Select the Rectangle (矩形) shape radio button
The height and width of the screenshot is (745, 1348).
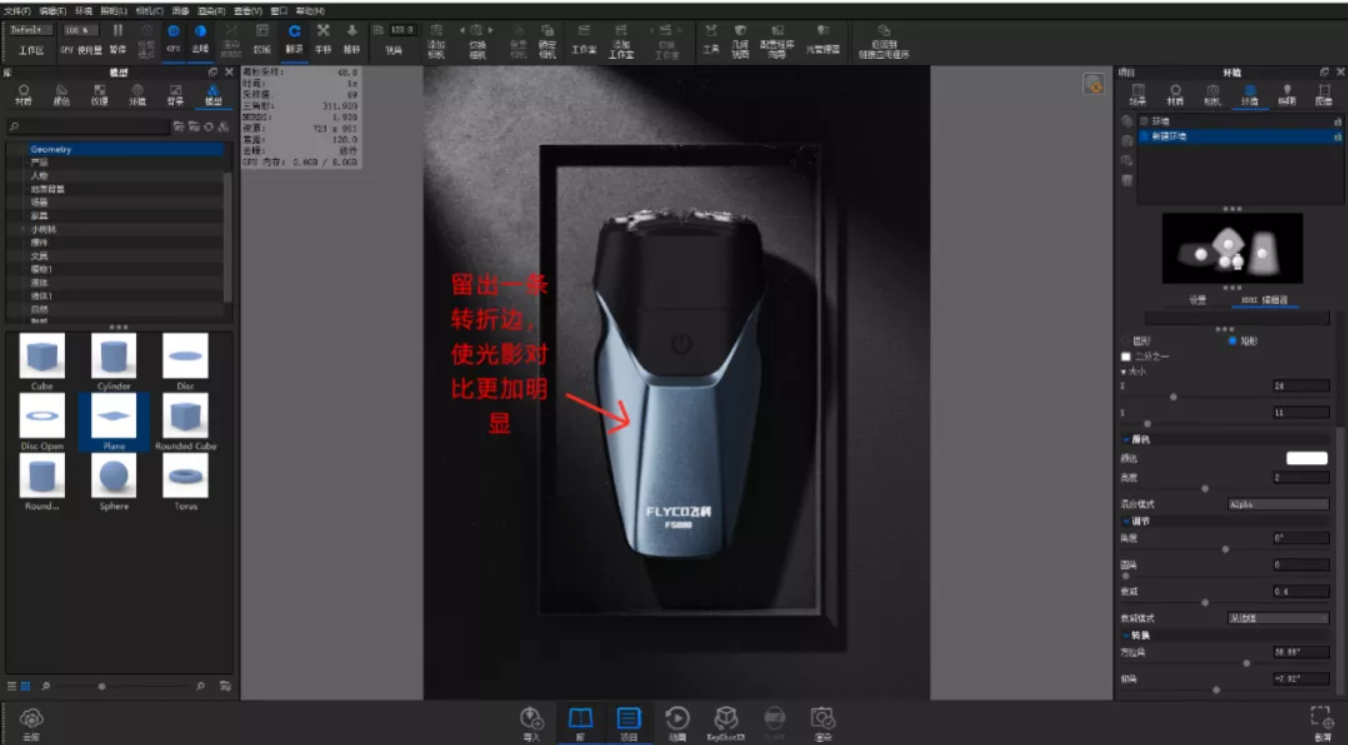1232,341
